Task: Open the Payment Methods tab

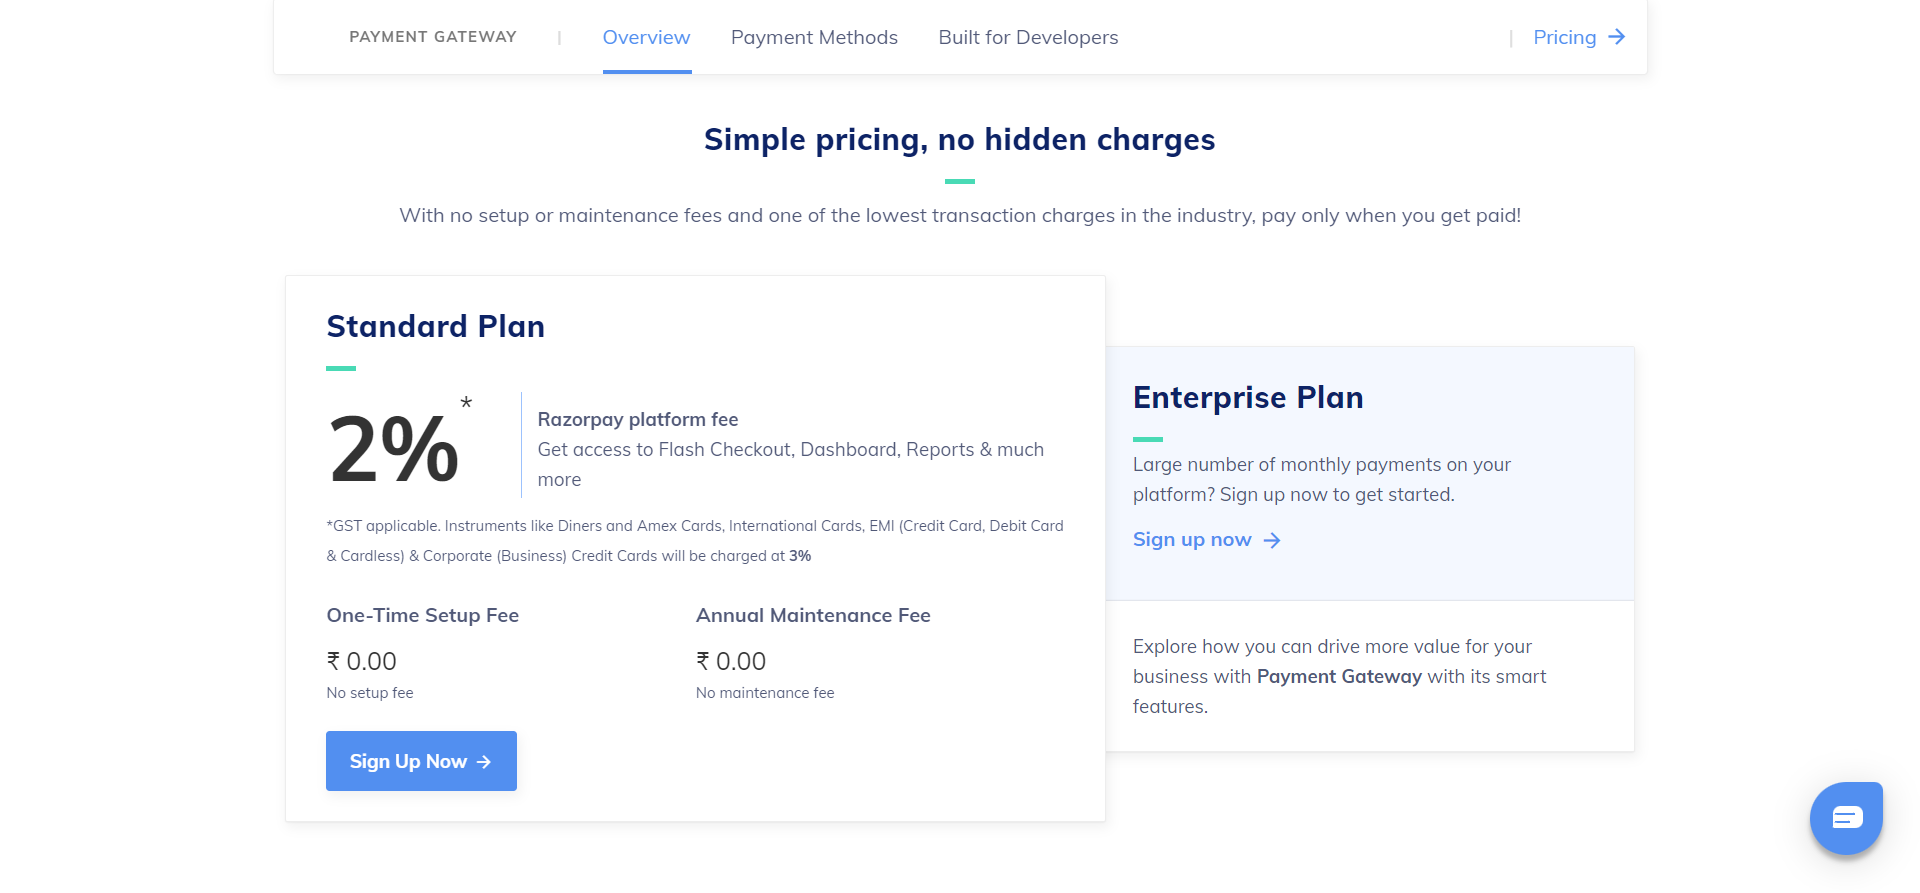Action: point(814,37)
